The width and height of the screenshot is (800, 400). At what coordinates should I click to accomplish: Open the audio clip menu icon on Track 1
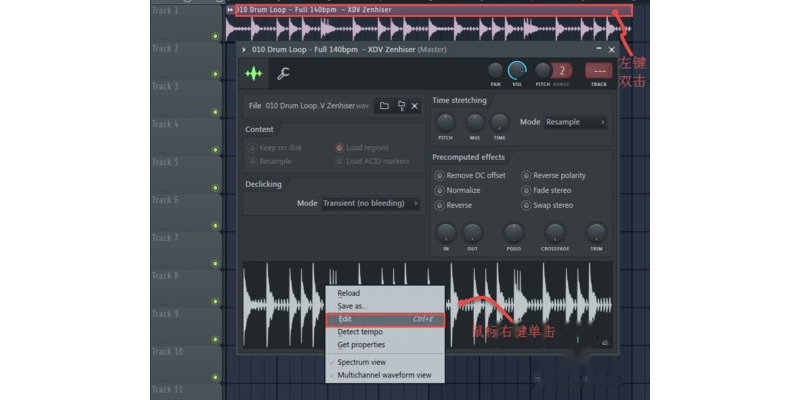(230, 10)
